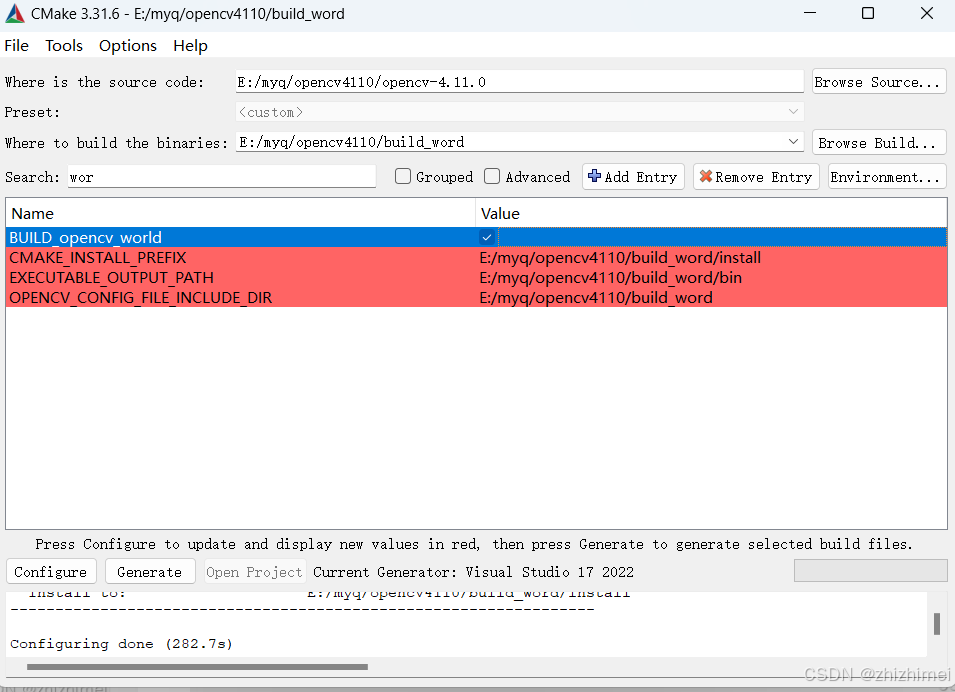Click the progress bar next to generator text
The width and height of the screenshot is (955, 692).
(870, 571)
